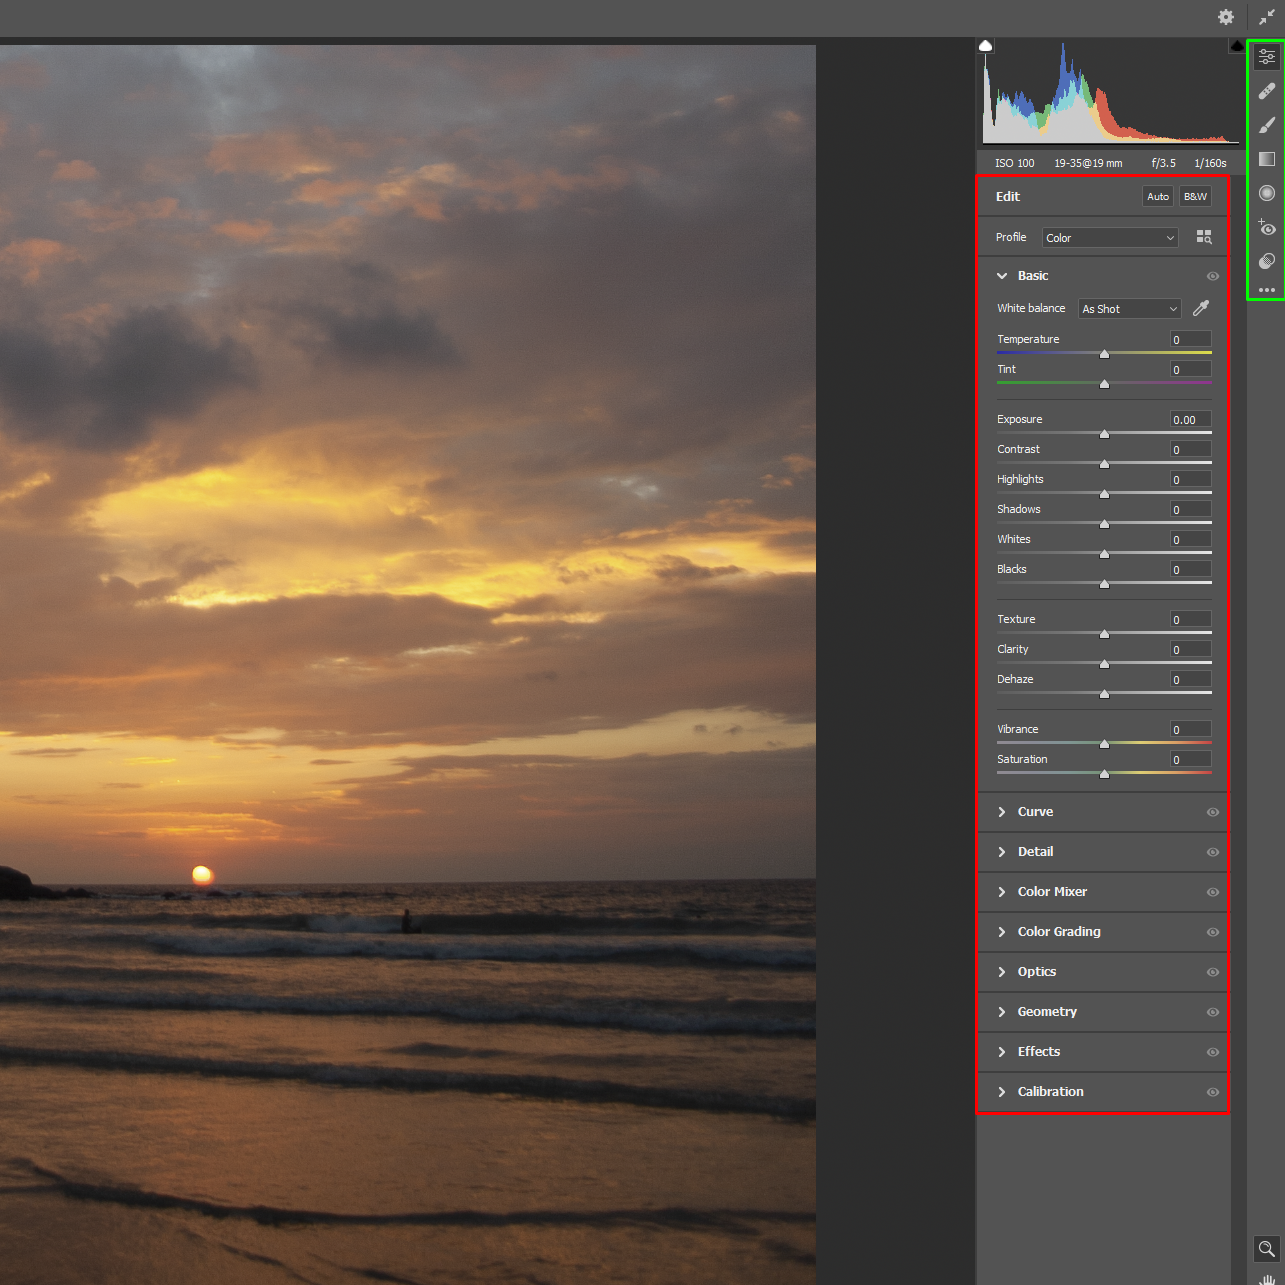Select the Edit sliders panel icon
Viewport: 1285px width, 1285px height.
1266,57
